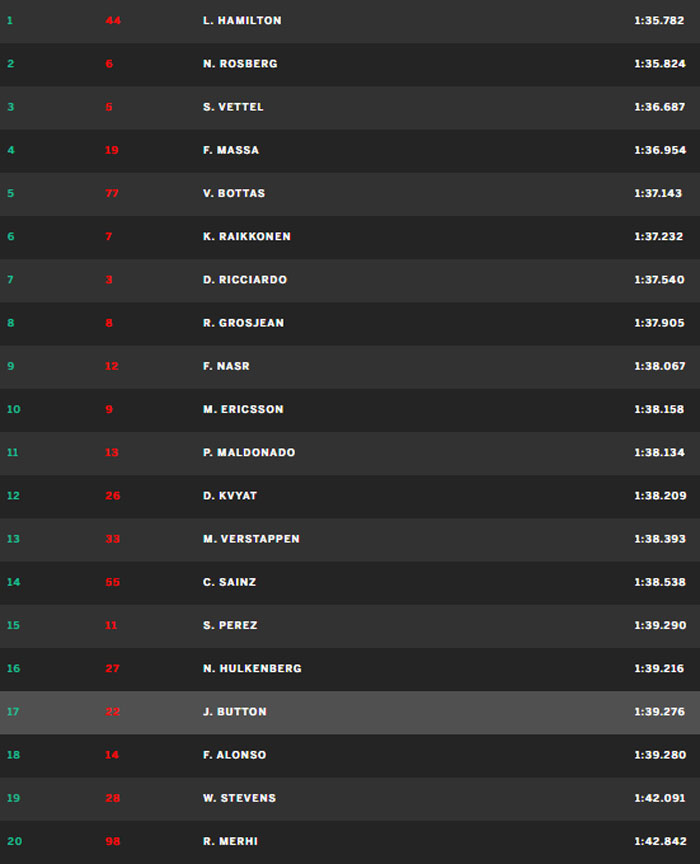The width and height of the screenshot is (700, 864).
Task: Open the N. HULKENBERG row
Action: coord(350,669)
